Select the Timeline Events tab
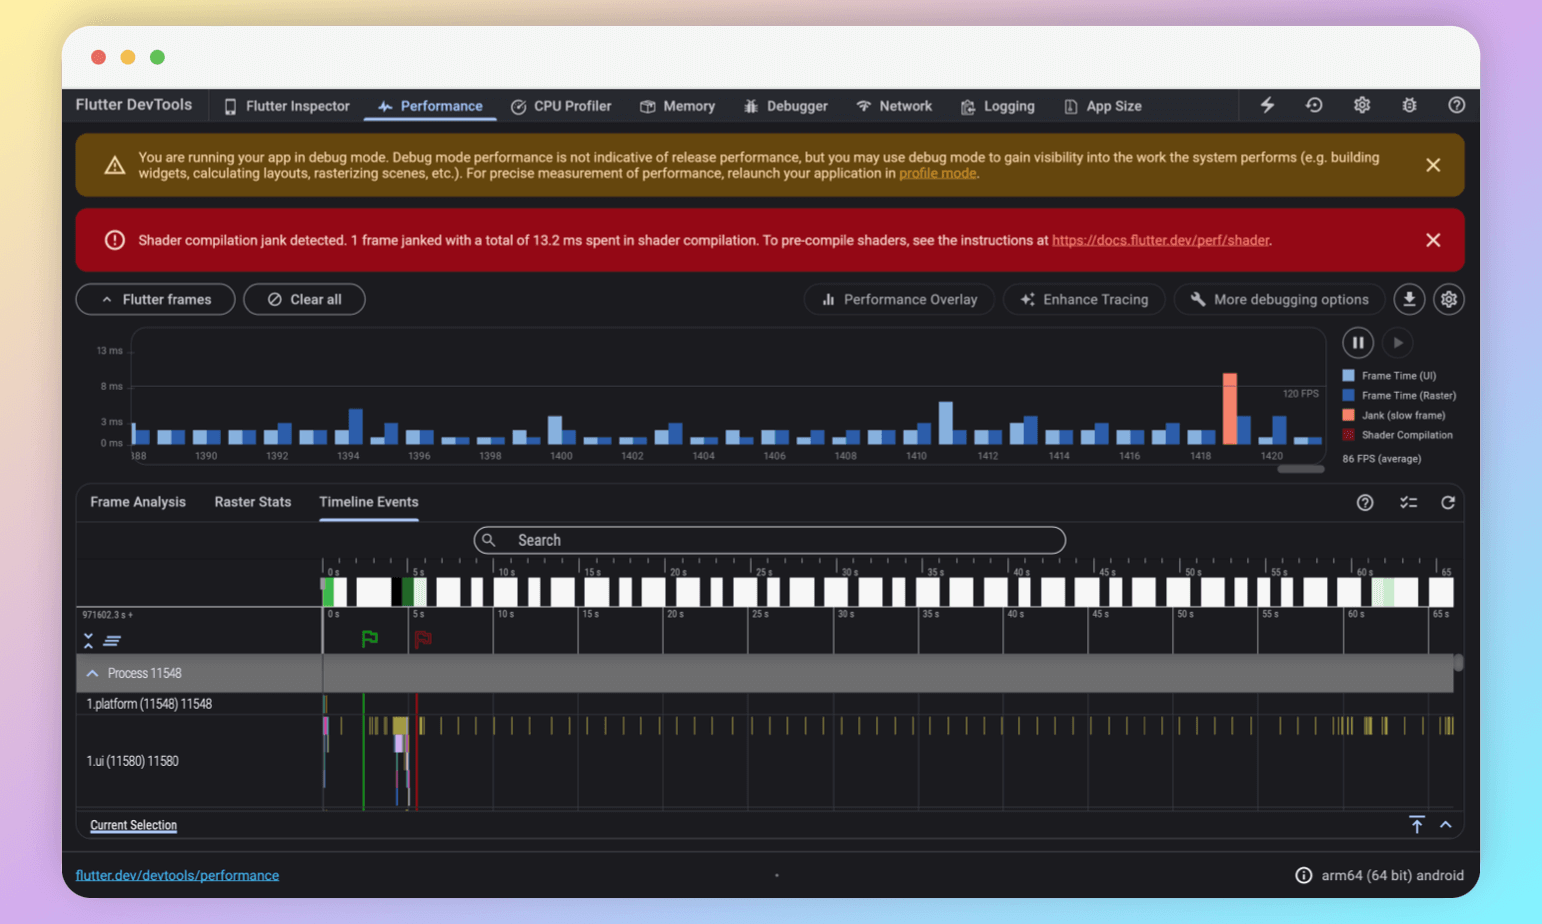 (x=369, y=502)
